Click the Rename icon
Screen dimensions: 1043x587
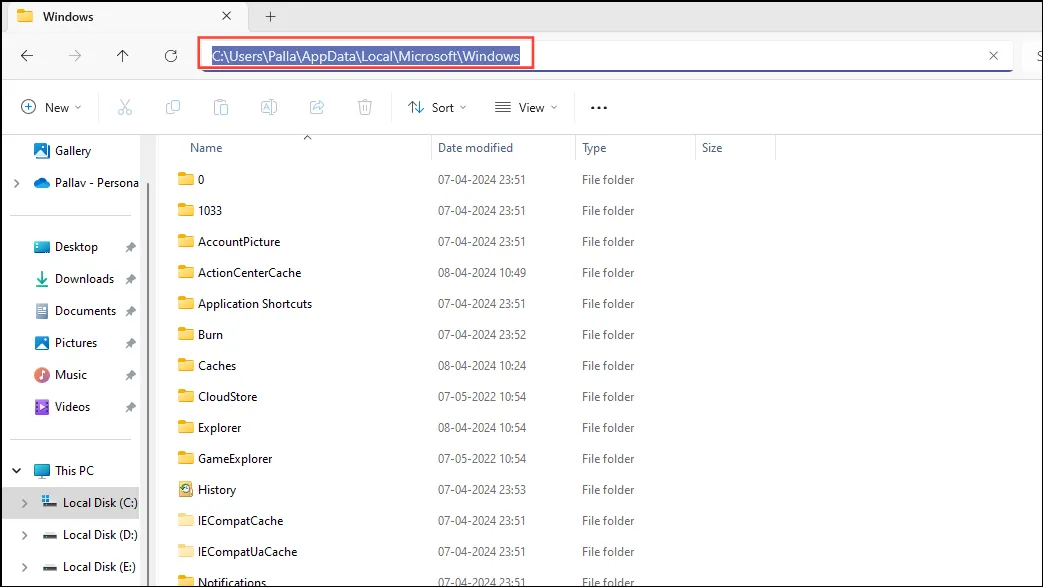pyautogui.click(x=269, y=107)
